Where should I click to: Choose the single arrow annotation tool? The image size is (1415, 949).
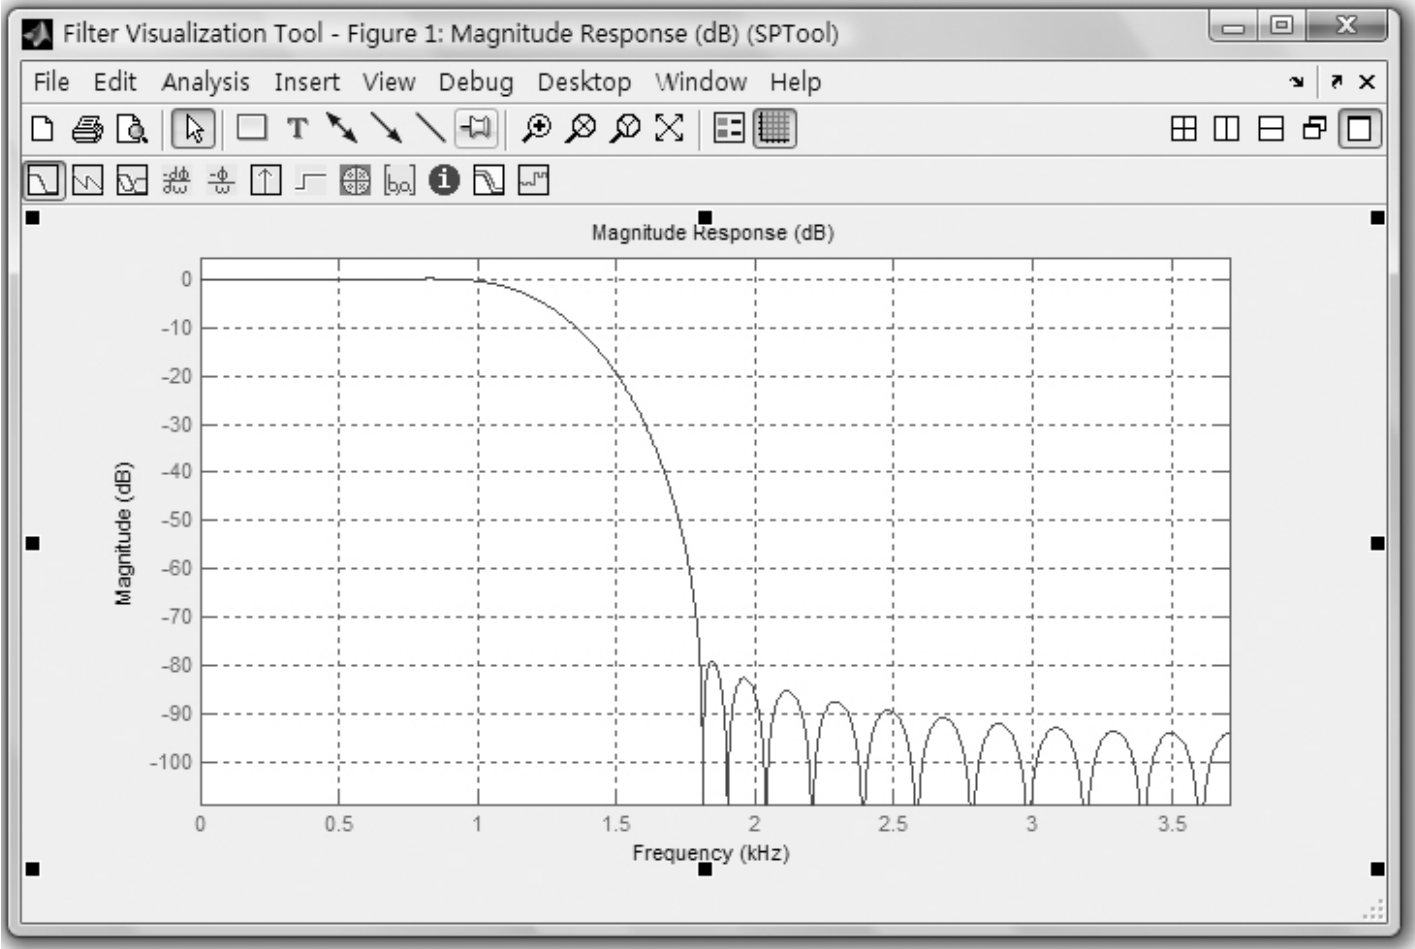386,128
